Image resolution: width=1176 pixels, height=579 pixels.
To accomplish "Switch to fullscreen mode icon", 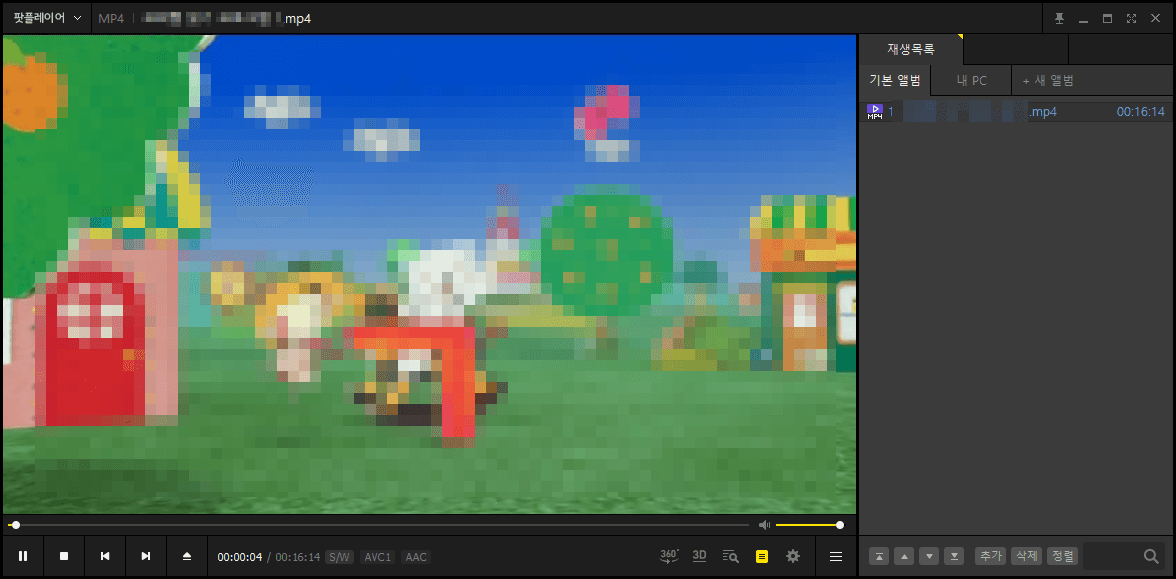I will pos(1131,19).
